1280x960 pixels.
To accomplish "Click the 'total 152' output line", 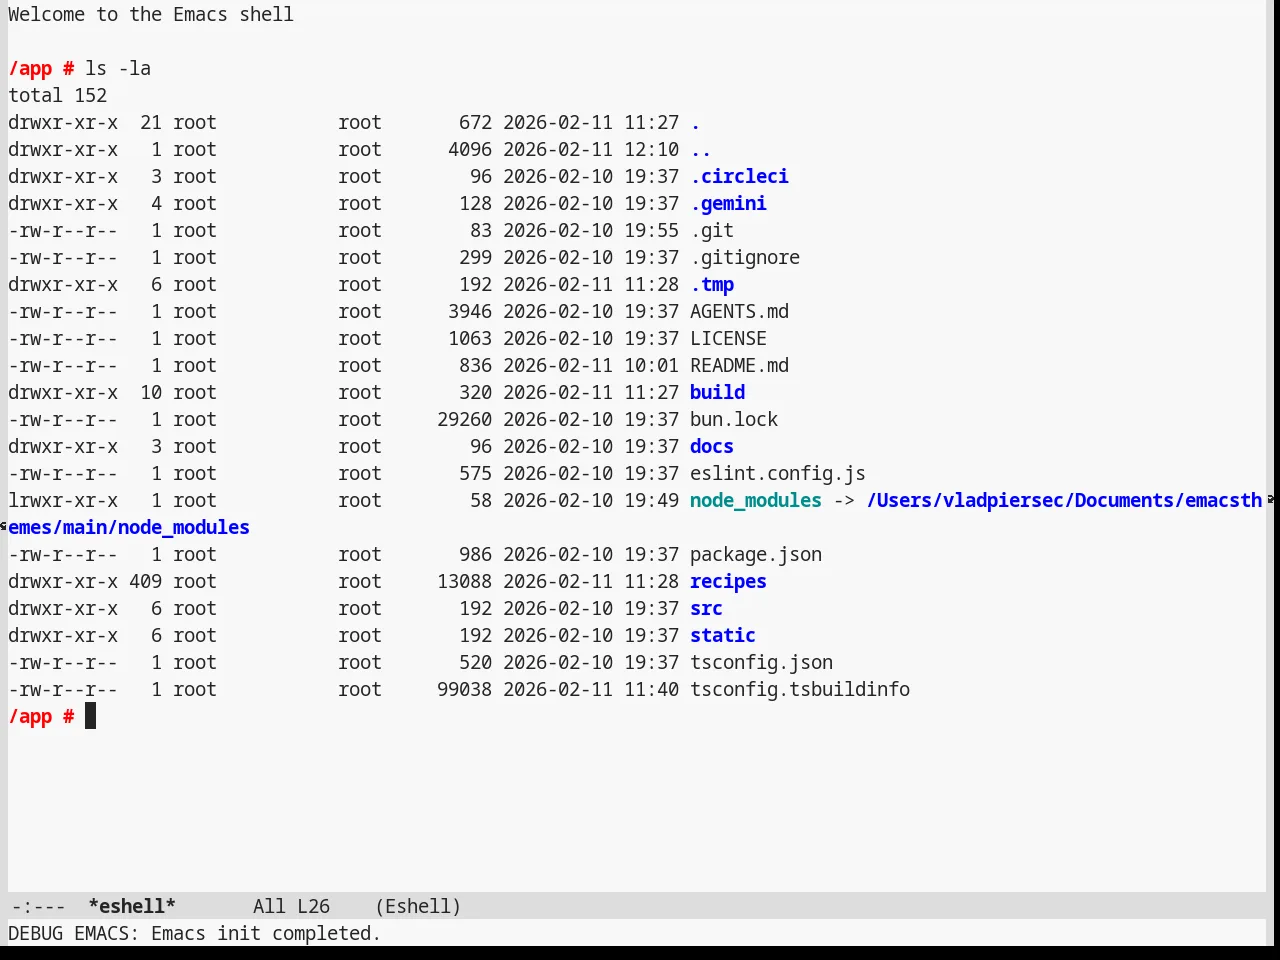I will click(58, 95).
